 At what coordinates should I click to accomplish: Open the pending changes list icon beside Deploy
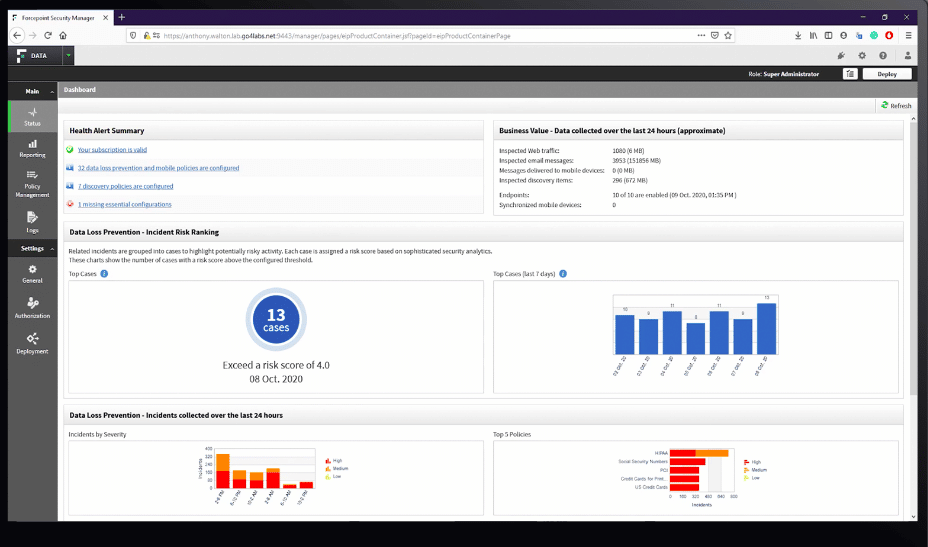[x=850, y=74]
